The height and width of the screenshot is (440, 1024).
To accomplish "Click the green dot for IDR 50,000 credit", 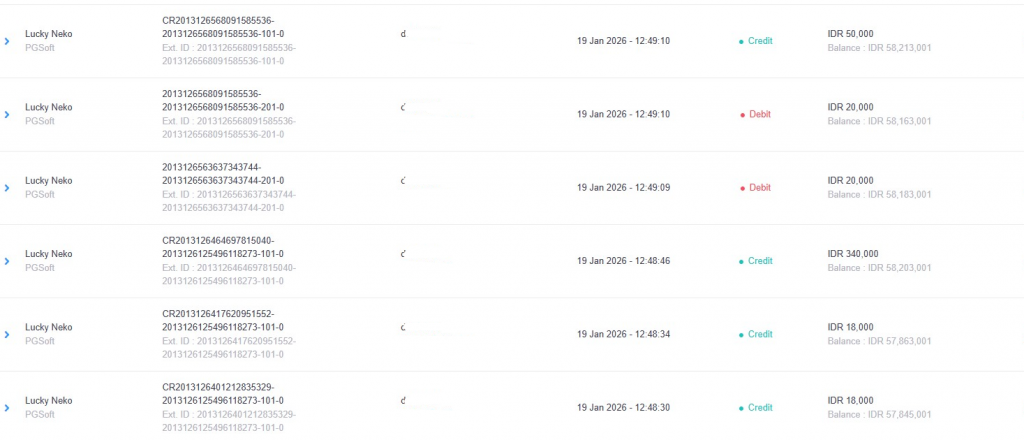I will (x=741, y=42).
